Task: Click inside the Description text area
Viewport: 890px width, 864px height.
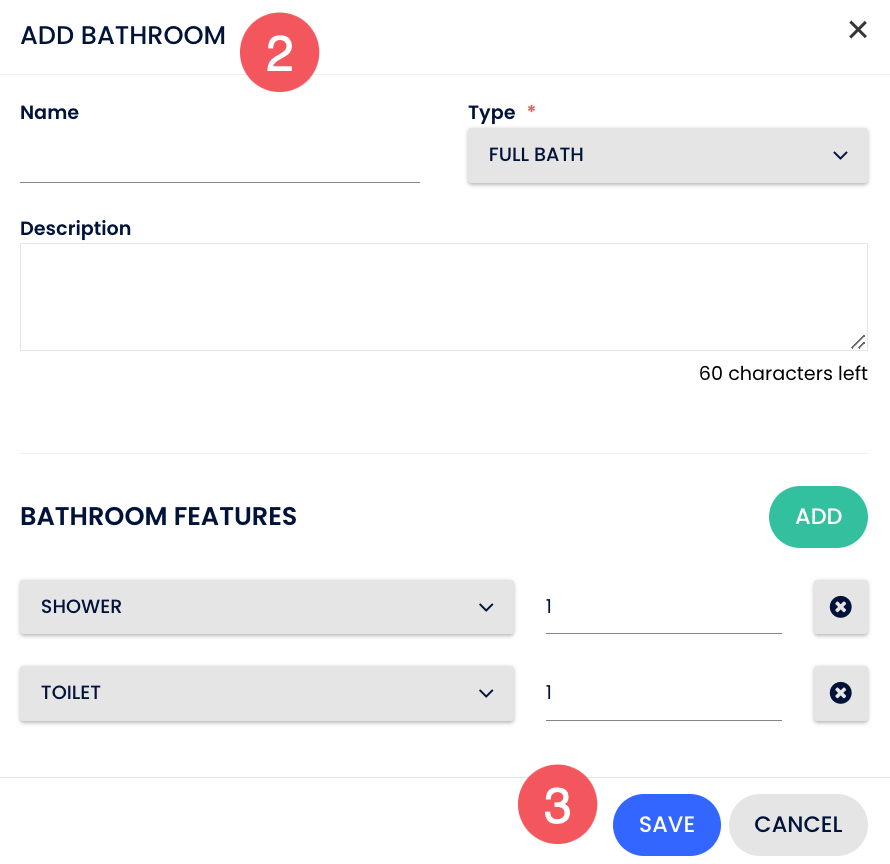Action: click(x=443, y=296)
